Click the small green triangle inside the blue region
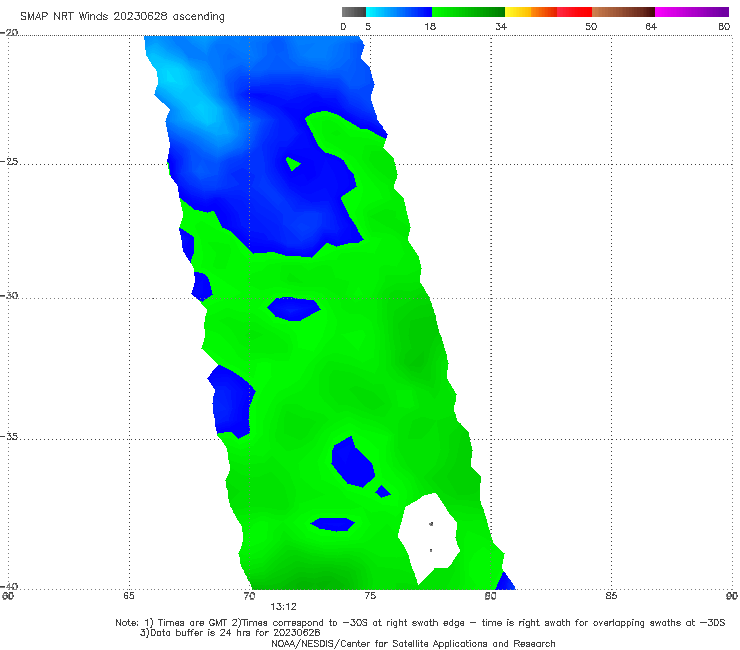 click(x=293, y=164)
